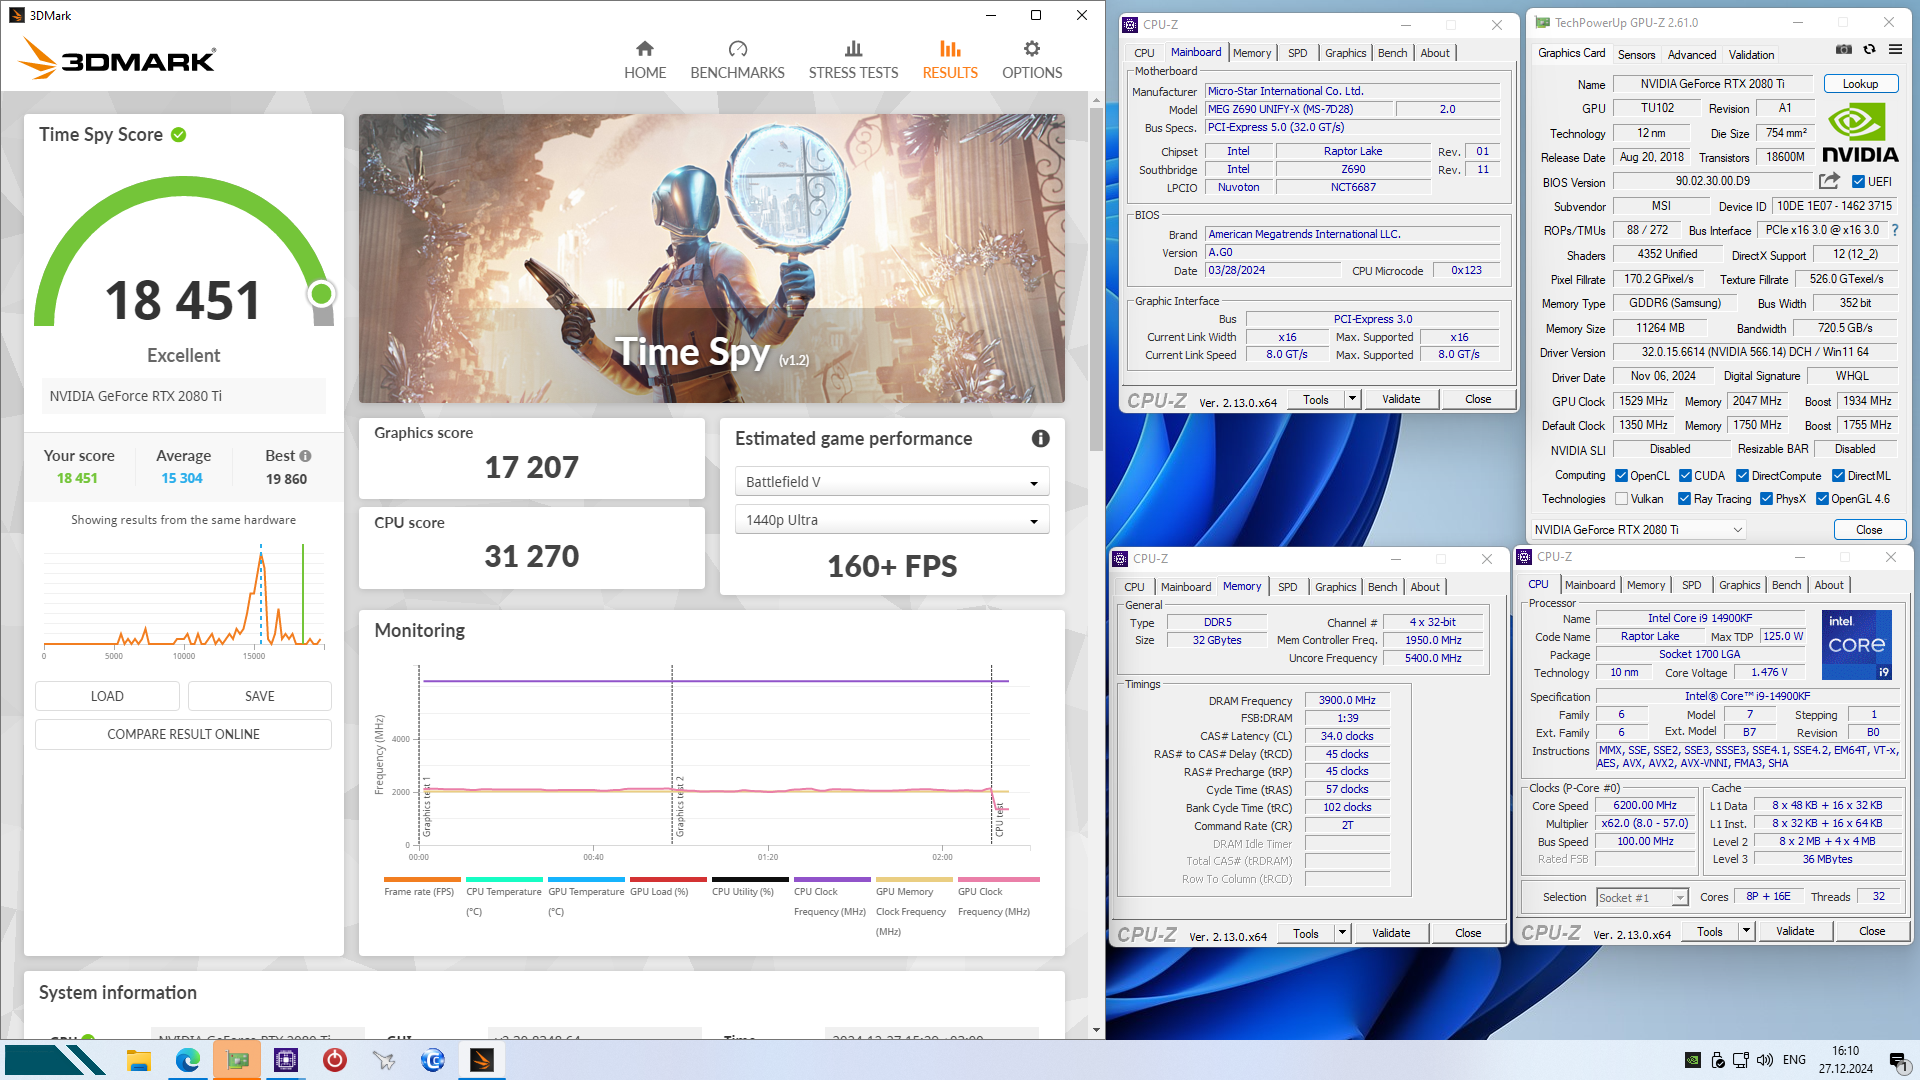Click the orange Frame rate legend swatch
The width and height of the screenshot is (1920, 1080).
point(422,880)
